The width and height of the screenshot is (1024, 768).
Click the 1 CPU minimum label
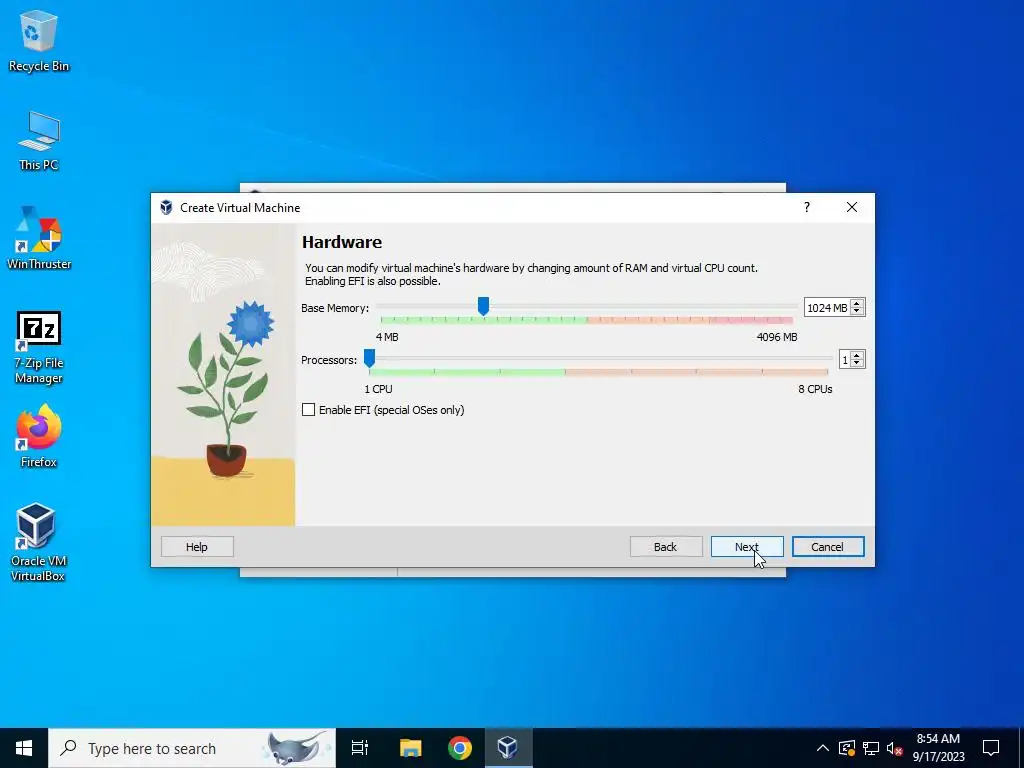tap(378, 389)
